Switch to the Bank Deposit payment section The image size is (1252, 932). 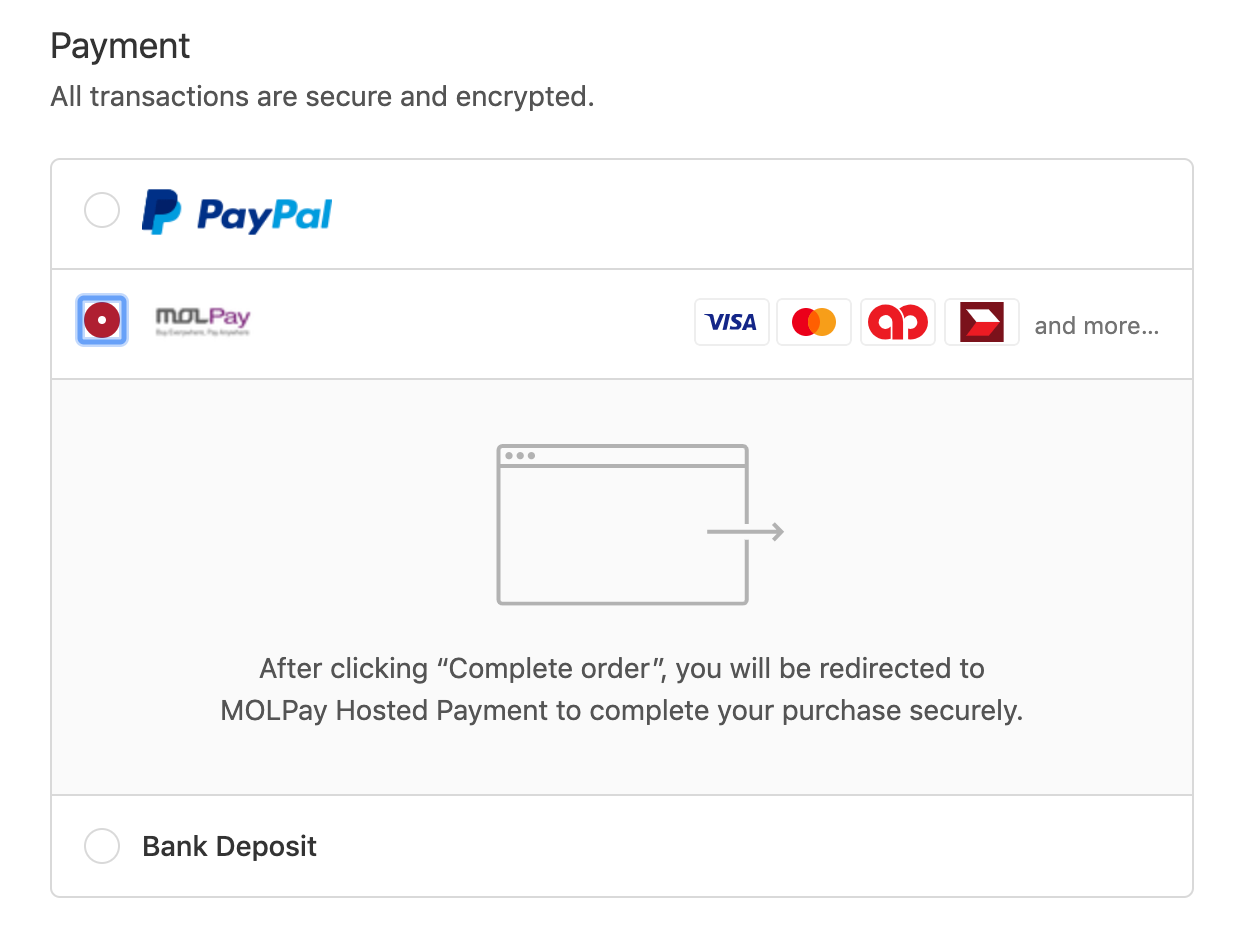[230, 846]
